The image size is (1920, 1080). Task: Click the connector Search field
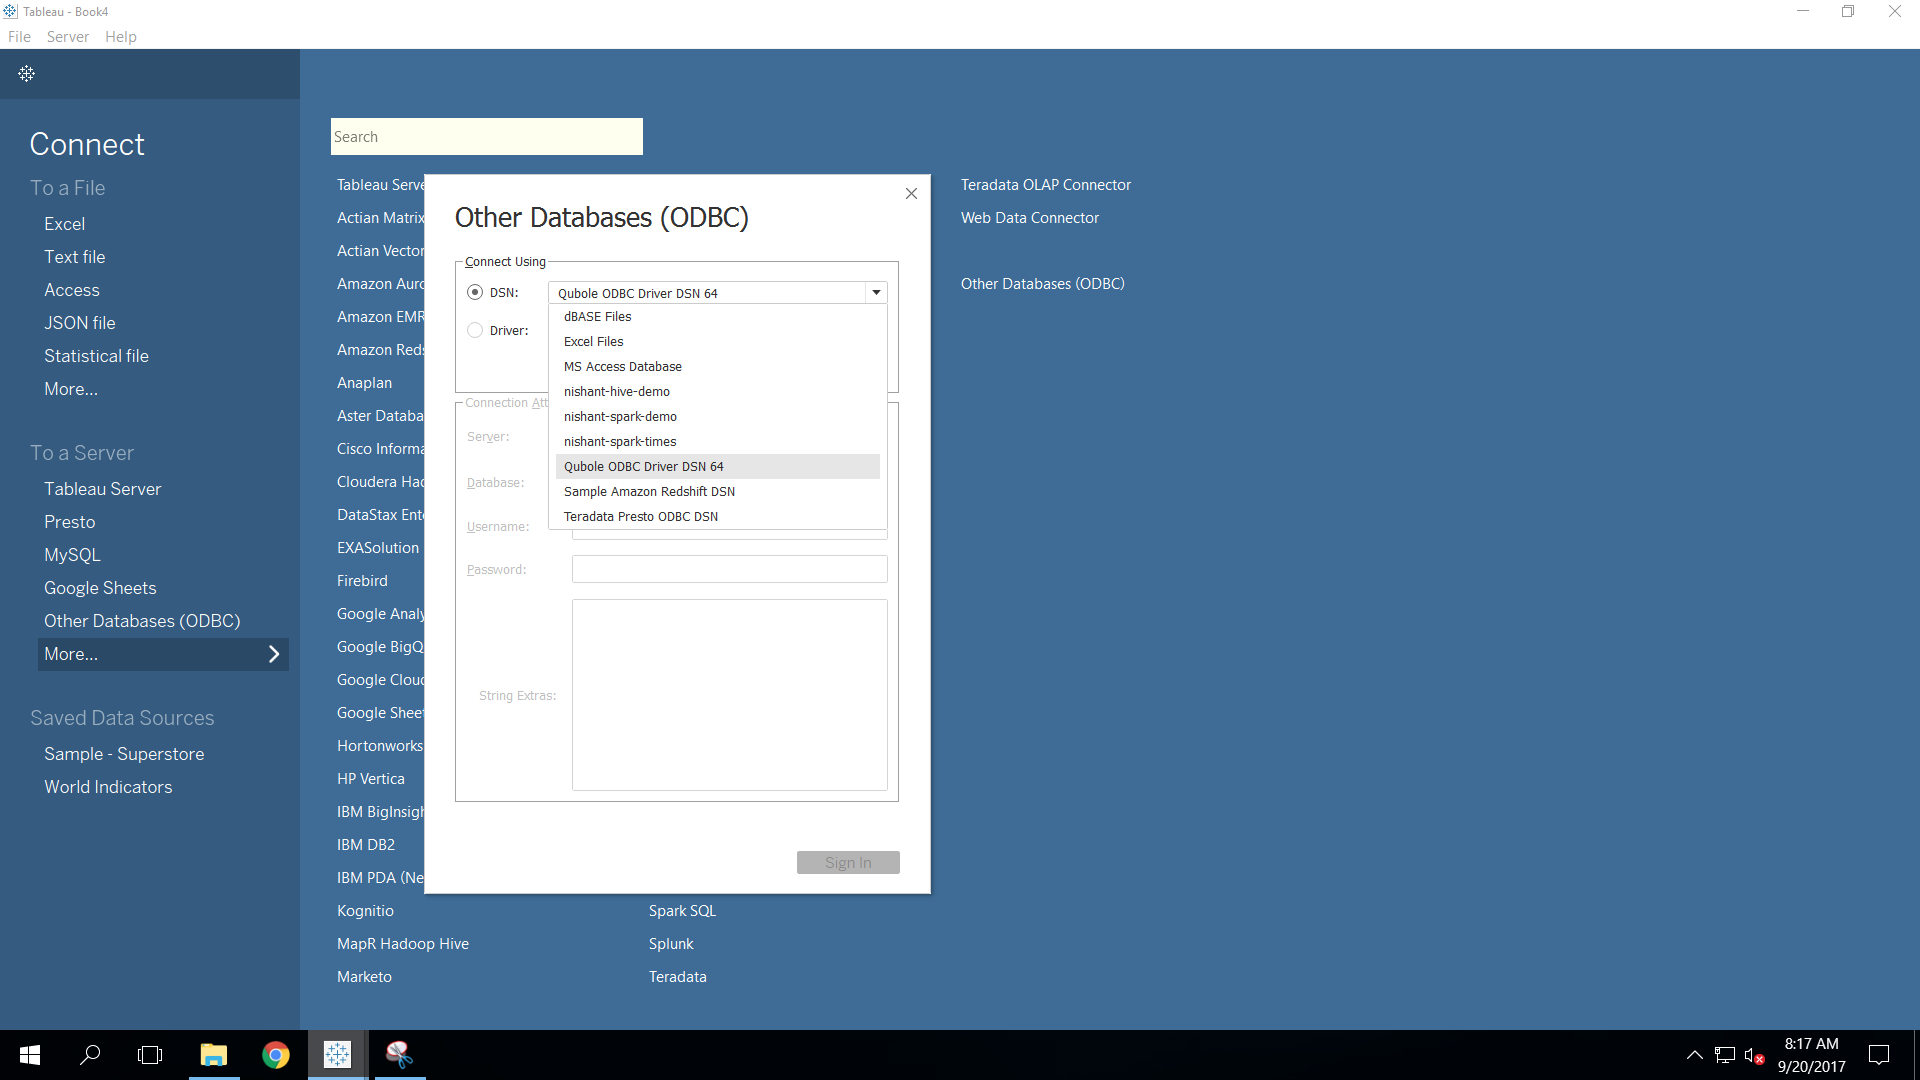[487, 137]
